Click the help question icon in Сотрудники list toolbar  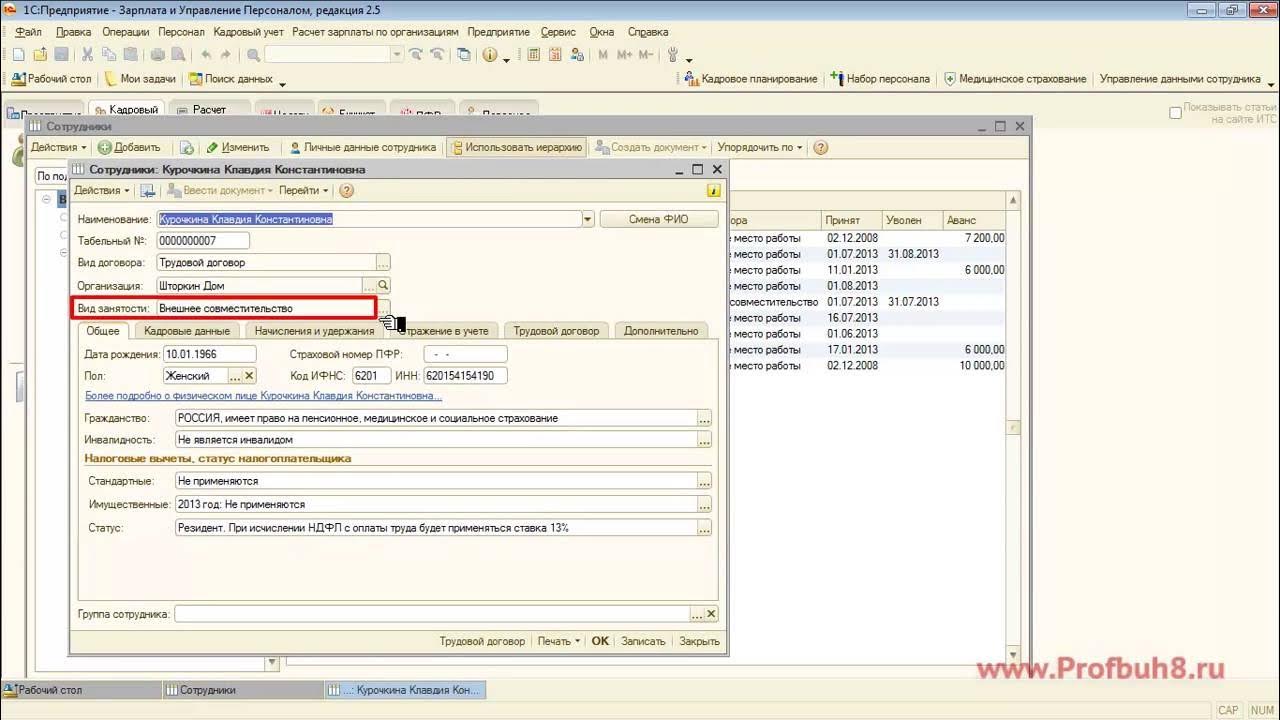pyautogui.click(x=820, y=147)
